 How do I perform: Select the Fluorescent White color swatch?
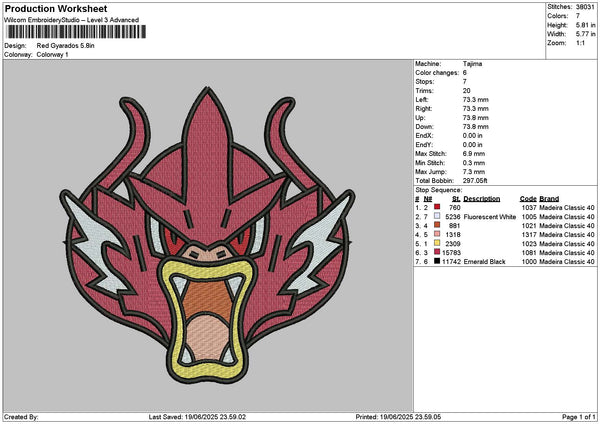437,216
